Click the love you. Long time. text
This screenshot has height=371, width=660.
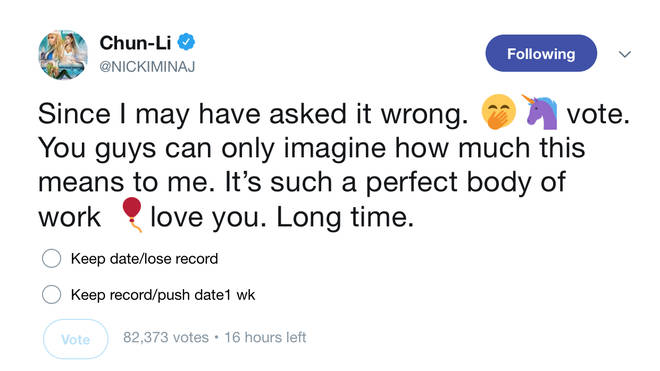(x=282, y=218)
